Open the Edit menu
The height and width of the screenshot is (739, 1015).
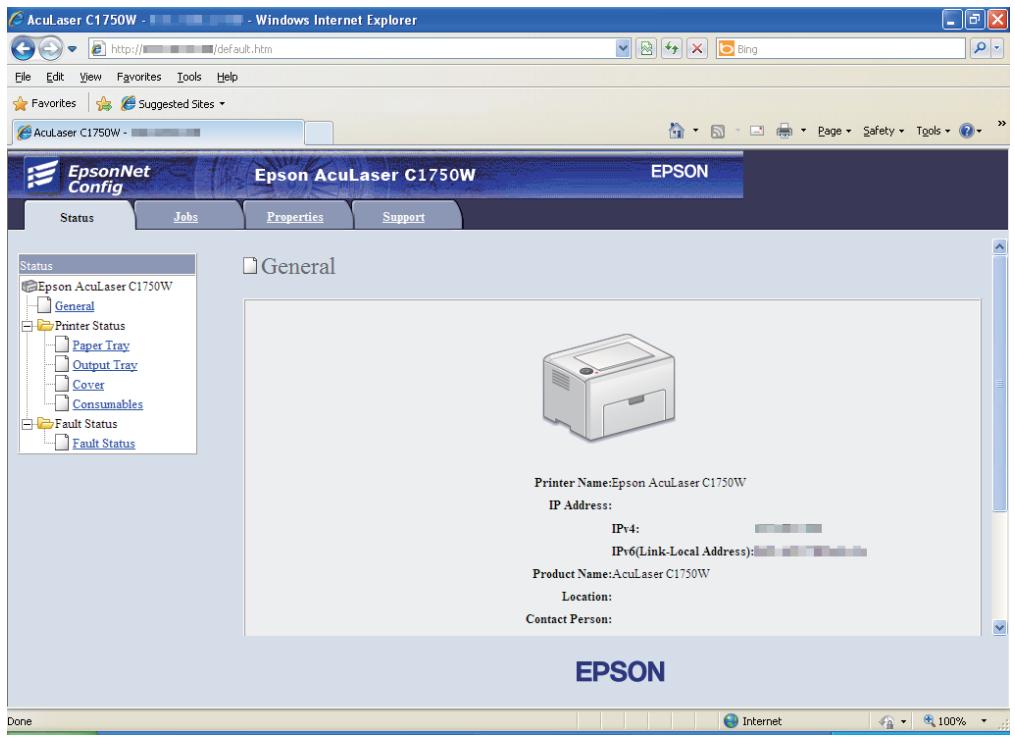tap(55, 77)
